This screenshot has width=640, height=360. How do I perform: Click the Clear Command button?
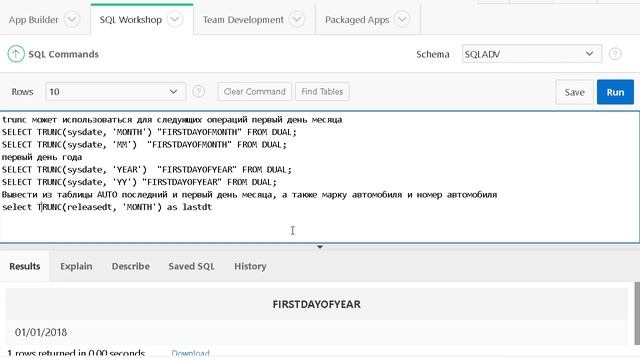tap(254, 91)
